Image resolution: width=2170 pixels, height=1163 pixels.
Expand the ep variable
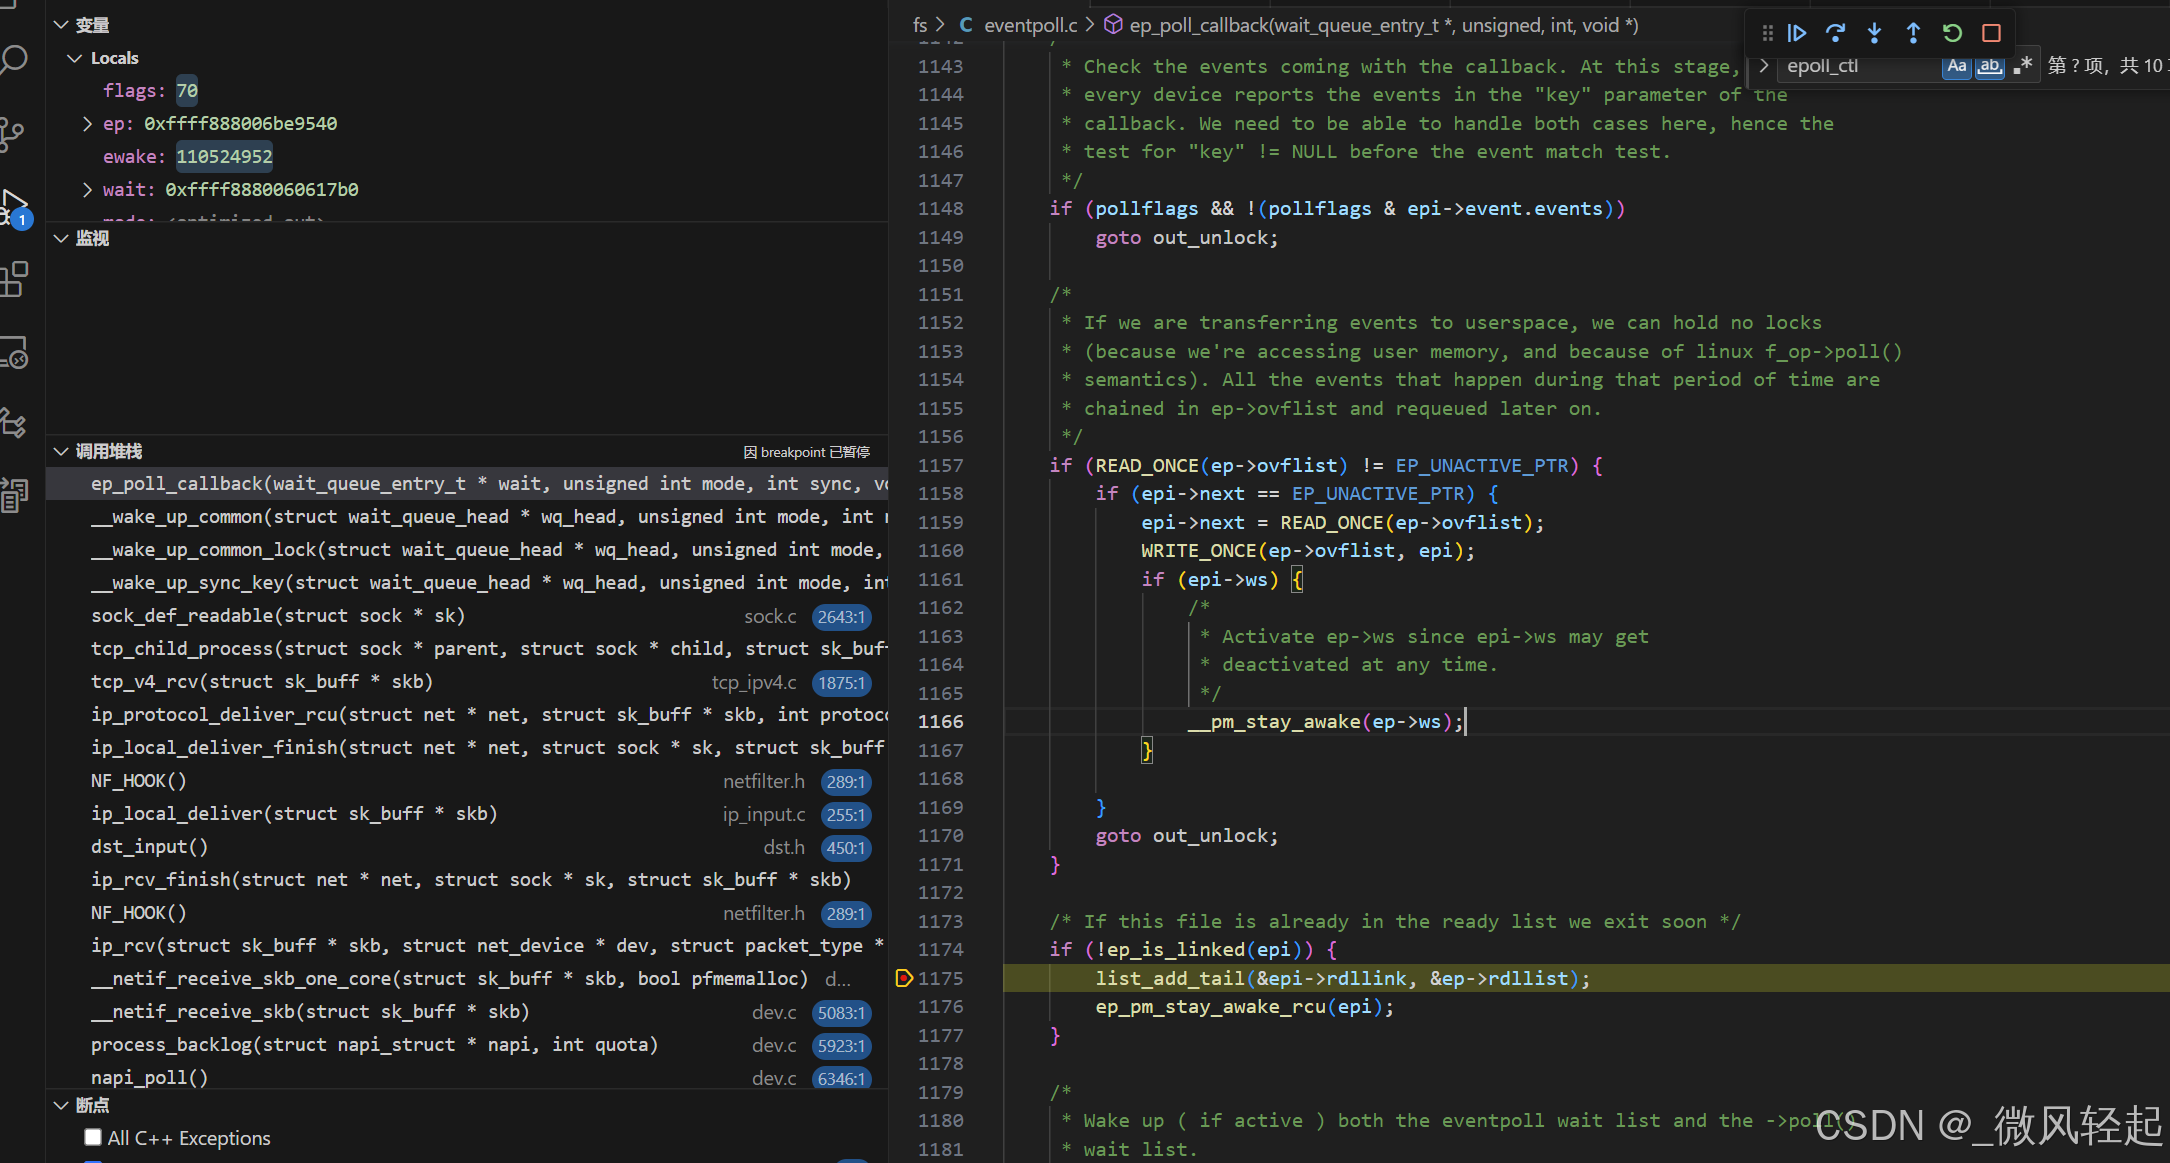[87, 124]
